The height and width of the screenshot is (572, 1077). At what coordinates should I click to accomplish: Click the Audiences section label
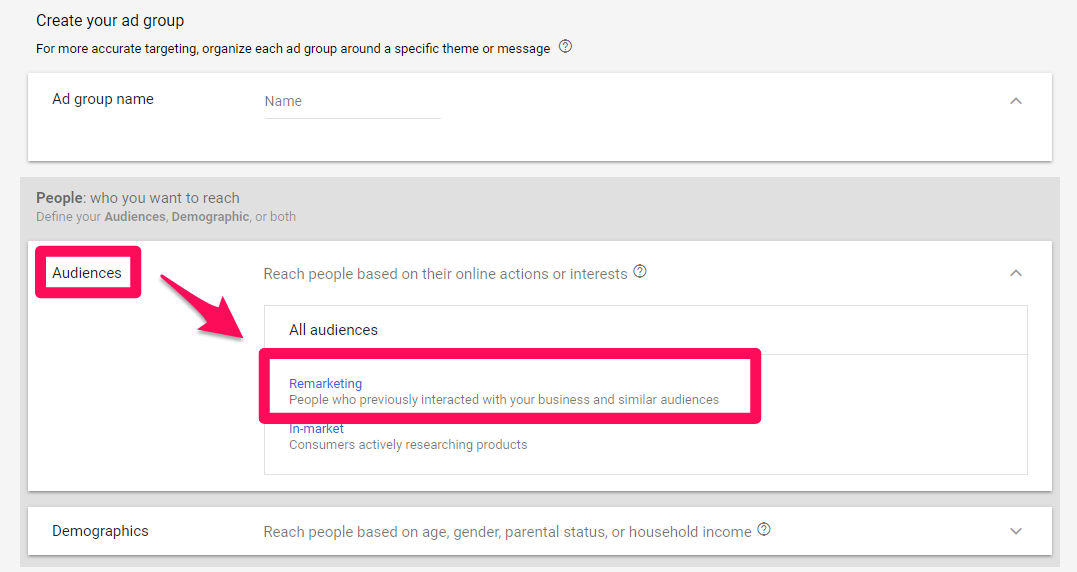[87, 273]
